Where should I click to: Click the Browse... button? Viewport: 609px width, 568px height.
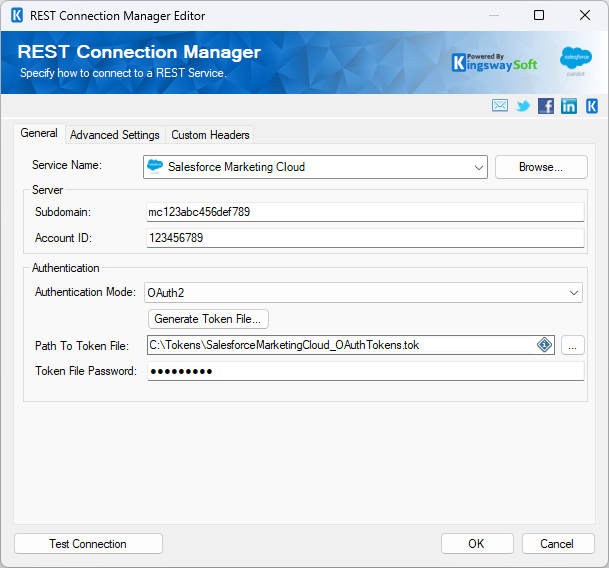tap(541, 167)
